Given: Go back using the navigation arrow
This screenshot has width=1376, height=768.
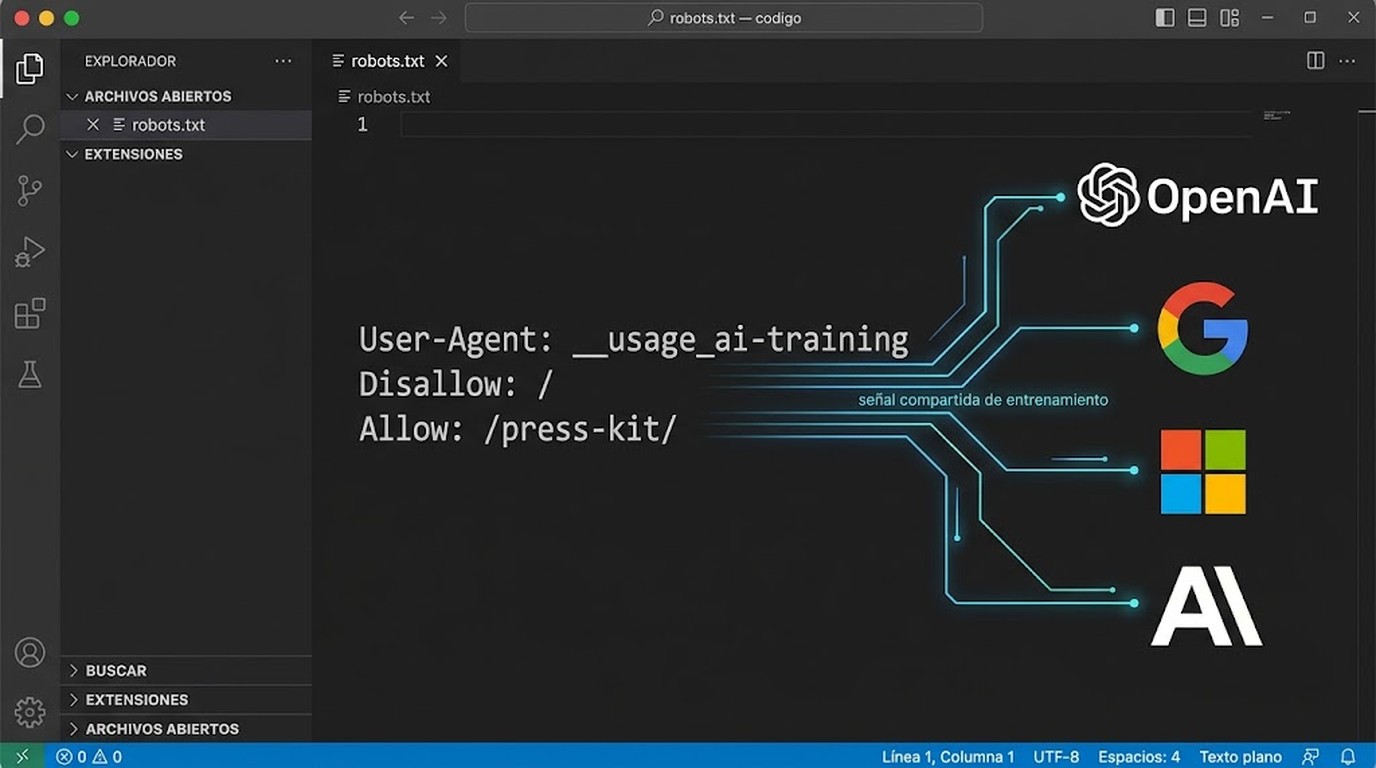Looking at the screenshot, I should [x=406, y=18].
